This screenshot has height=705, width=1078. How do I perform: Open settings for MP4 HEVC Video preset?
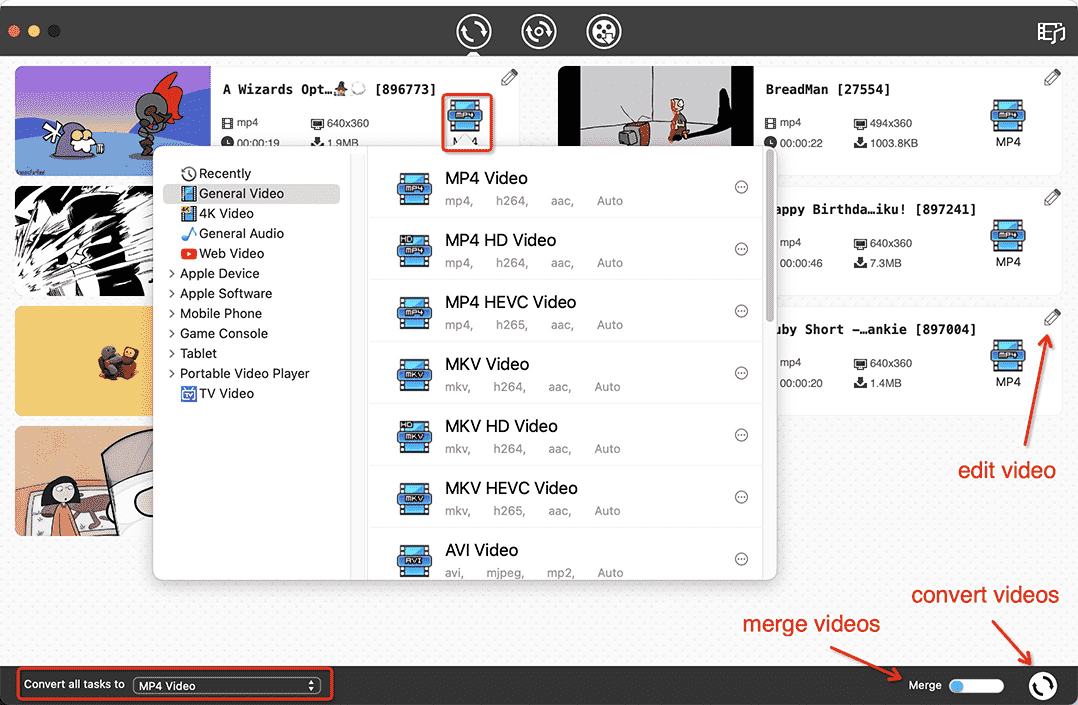coord(741,311)
